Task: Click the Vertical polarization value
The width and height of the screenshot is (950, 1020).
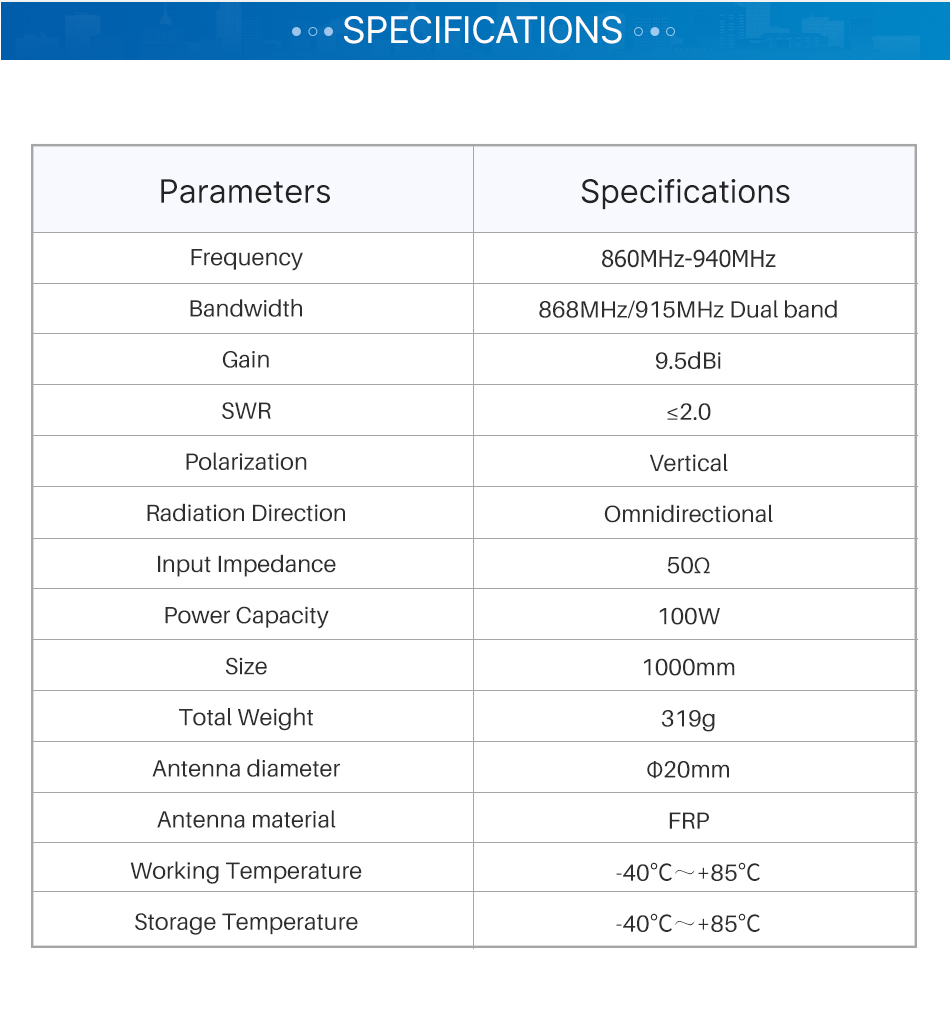Action: 688,463
